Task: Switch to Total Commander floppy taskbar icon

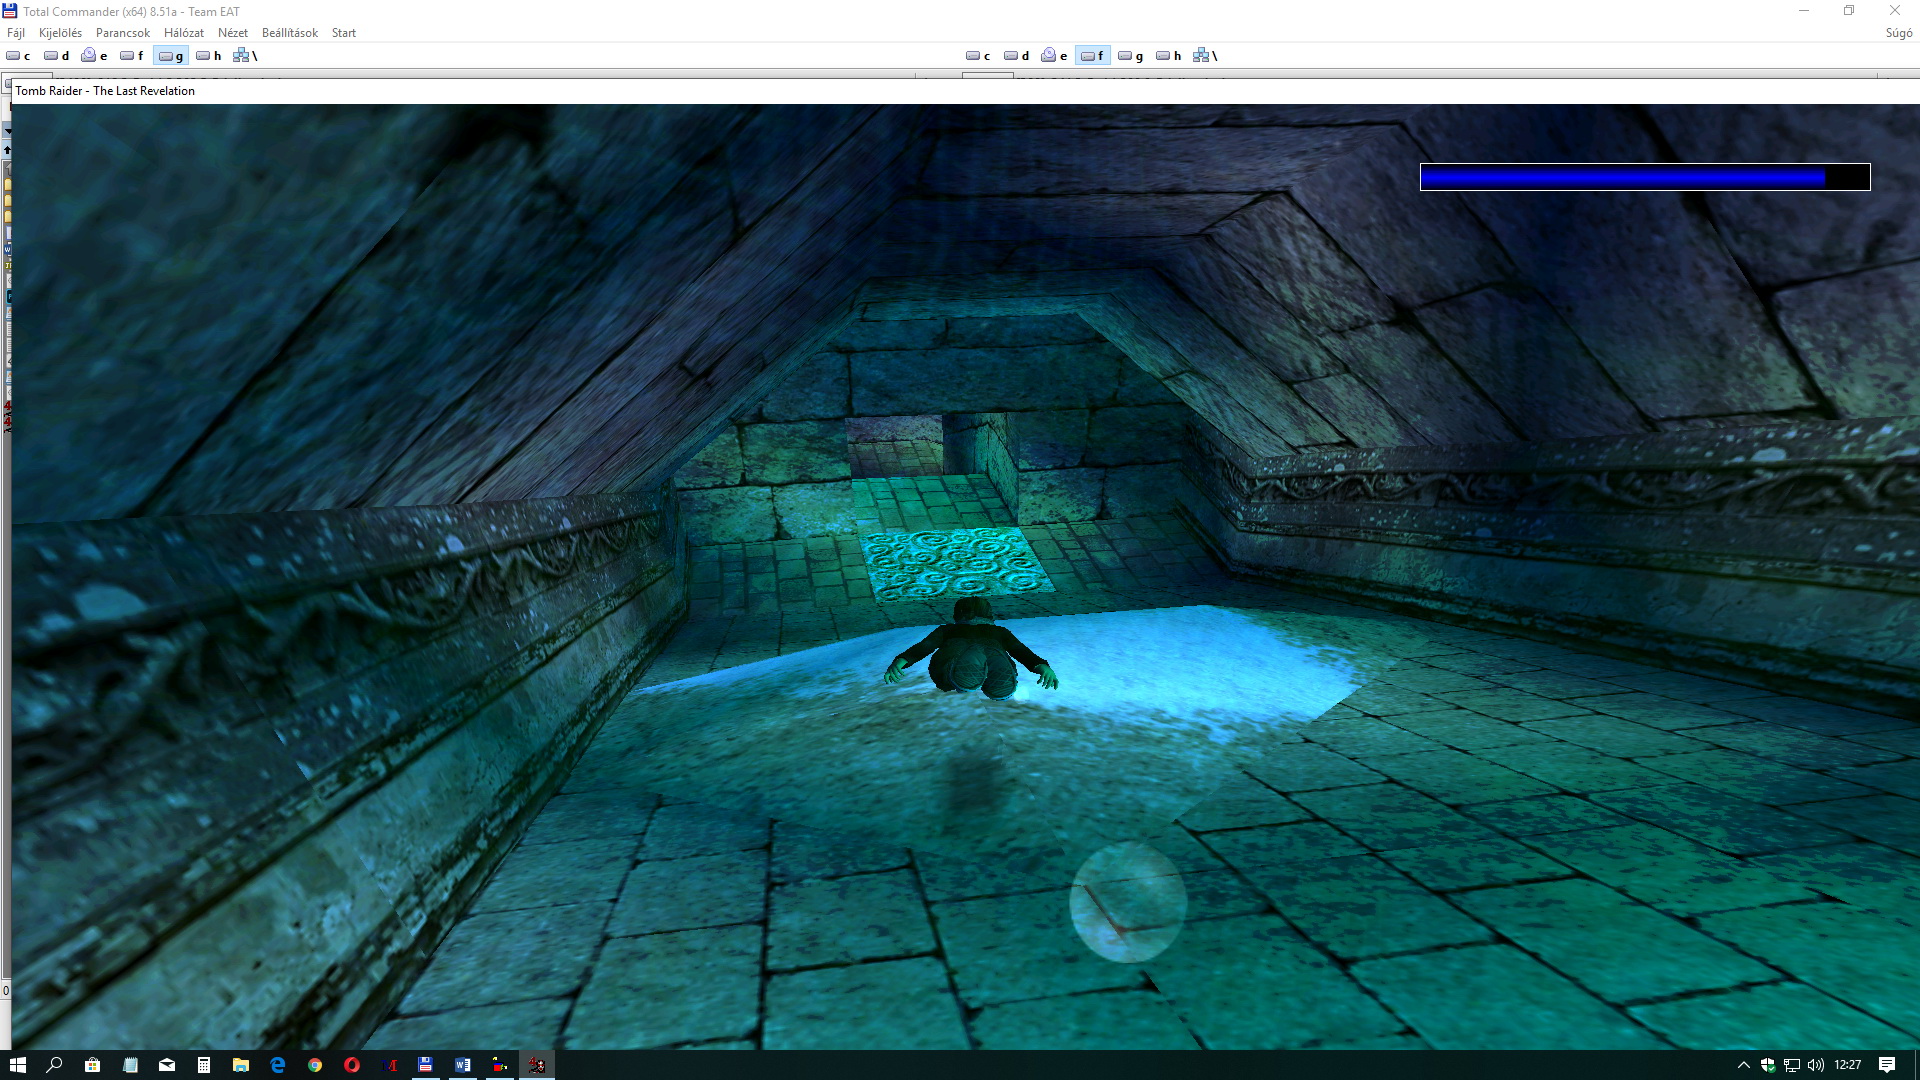Action: 426,1065
